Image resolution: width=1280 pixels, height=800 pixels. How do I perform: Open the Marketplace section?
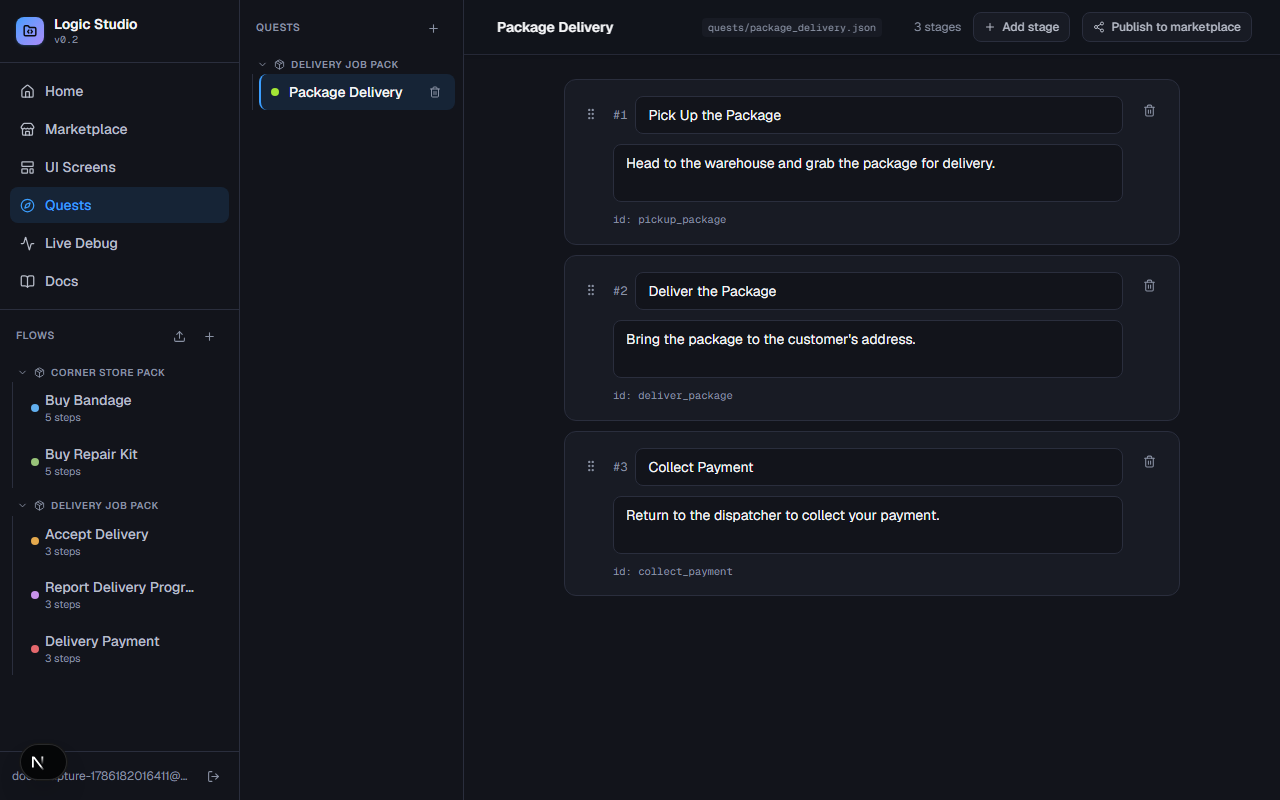pyautogui.click(x=120, y=129)
